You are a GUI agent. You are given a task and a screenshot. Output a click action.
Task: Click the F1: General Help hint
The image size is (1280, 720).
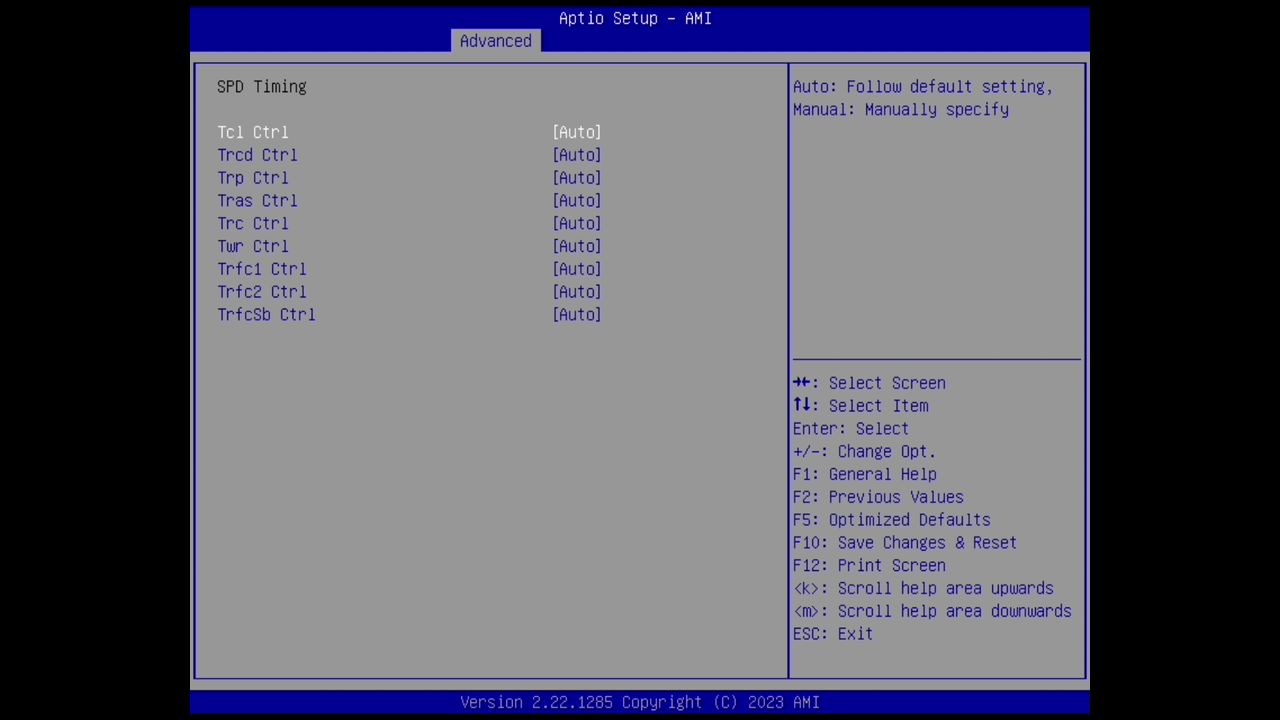click(865, 475)
